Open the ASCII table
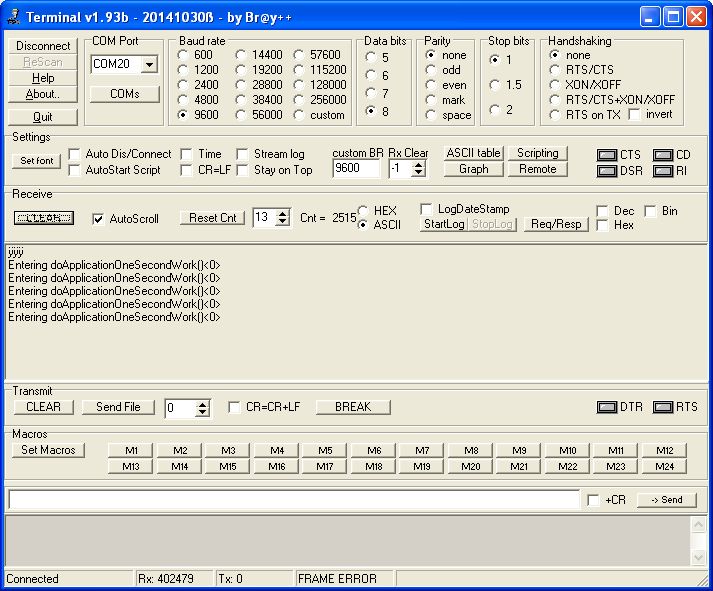 (x=473, y=153)
